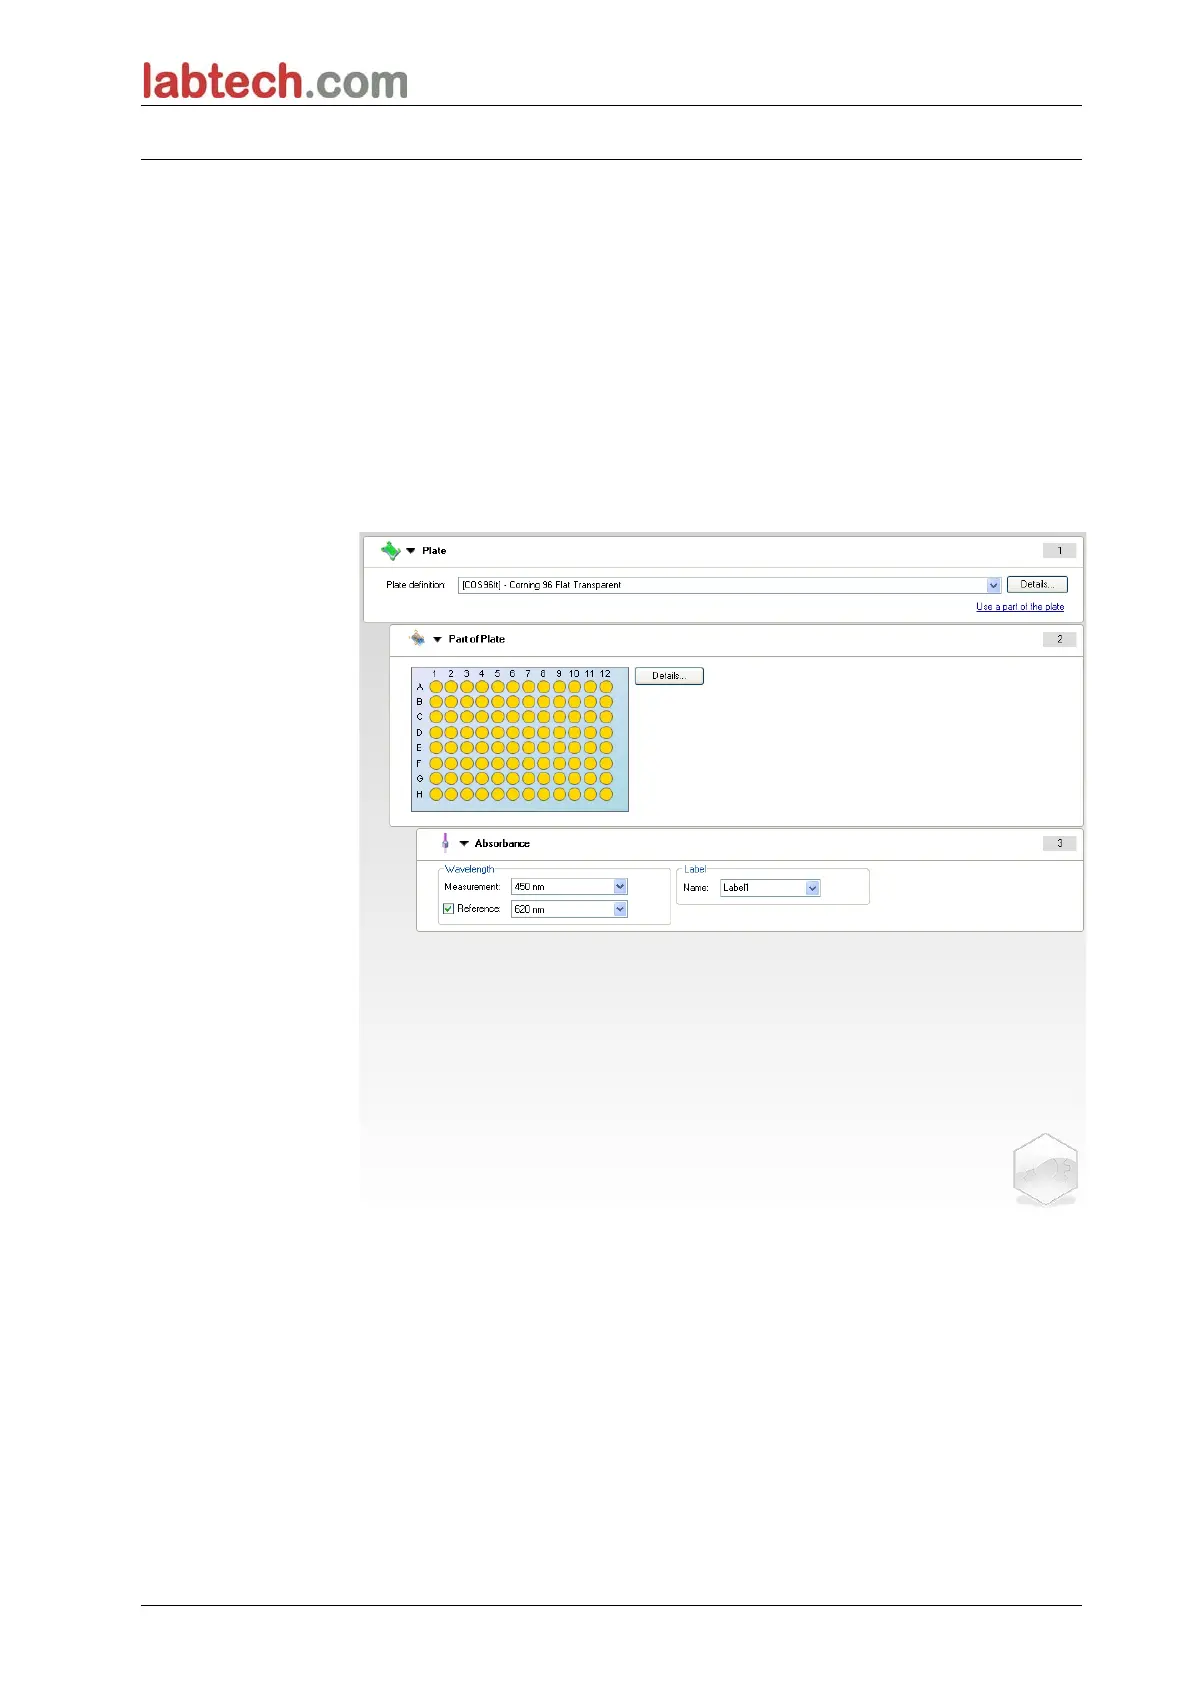Click strip number 2 badge
1191x1684 pixels.
pos(1059,639)
